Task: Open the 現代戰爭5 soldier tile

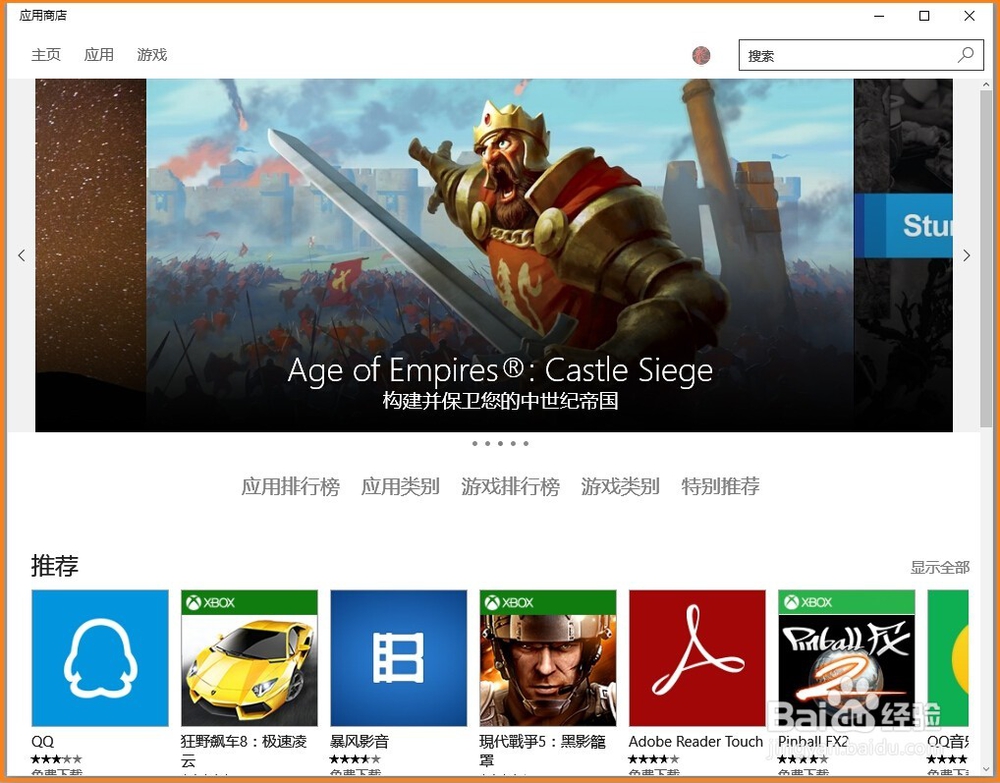Action: (x=548, y=658)
